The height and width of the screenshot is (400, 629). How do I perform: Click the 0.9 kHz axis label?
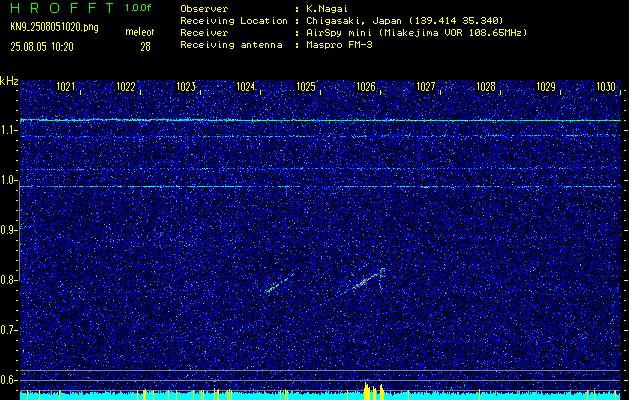pos(7,230)
